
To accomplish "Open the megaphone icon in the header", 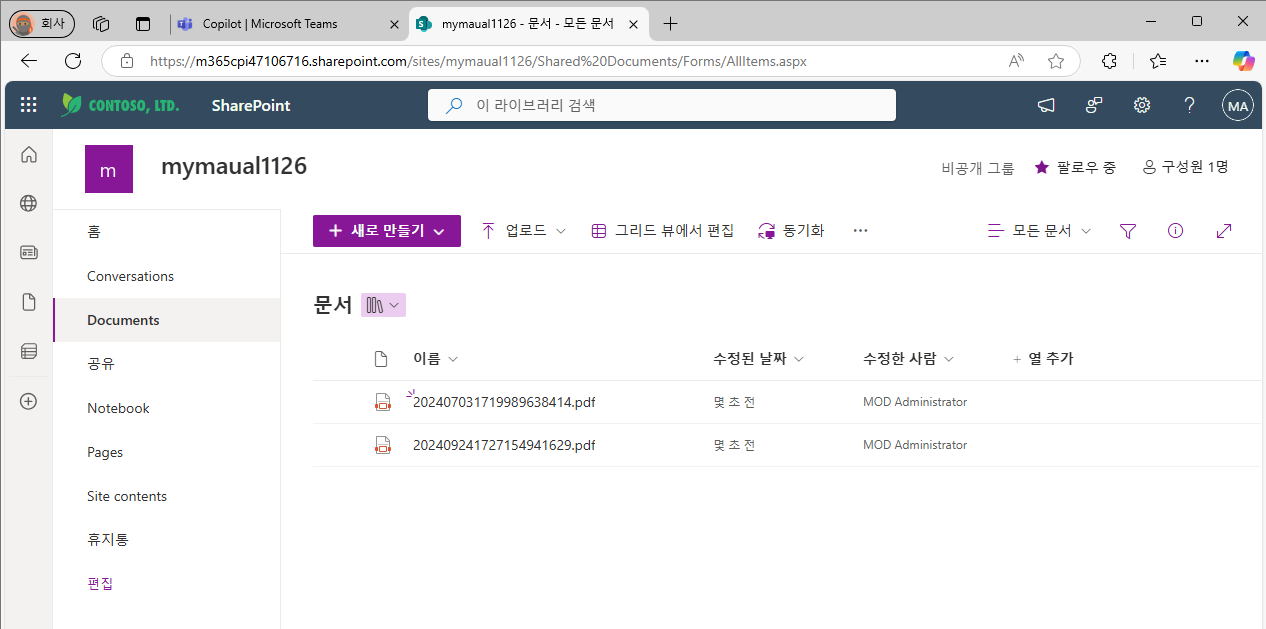I will pos(1046,105).
